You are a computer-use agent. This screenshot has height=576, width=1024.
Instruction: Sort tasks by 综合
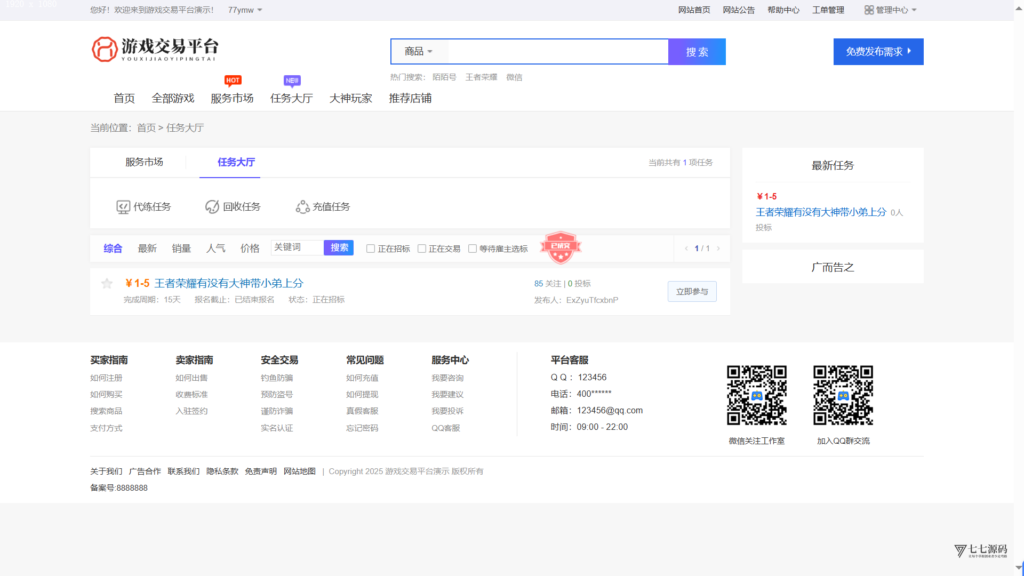(113, 248)
